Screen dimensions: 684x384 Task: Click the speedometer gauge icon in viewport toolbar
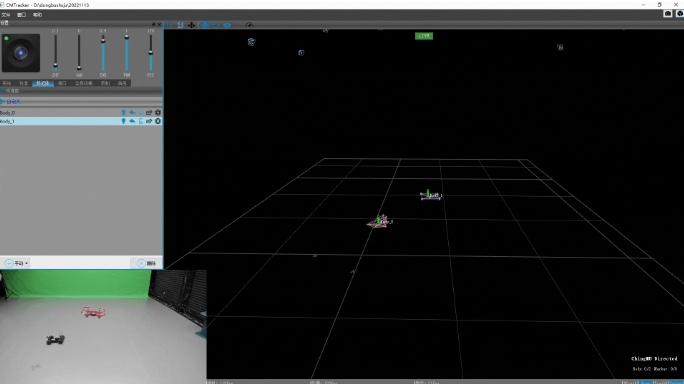[x=249, y=25]
